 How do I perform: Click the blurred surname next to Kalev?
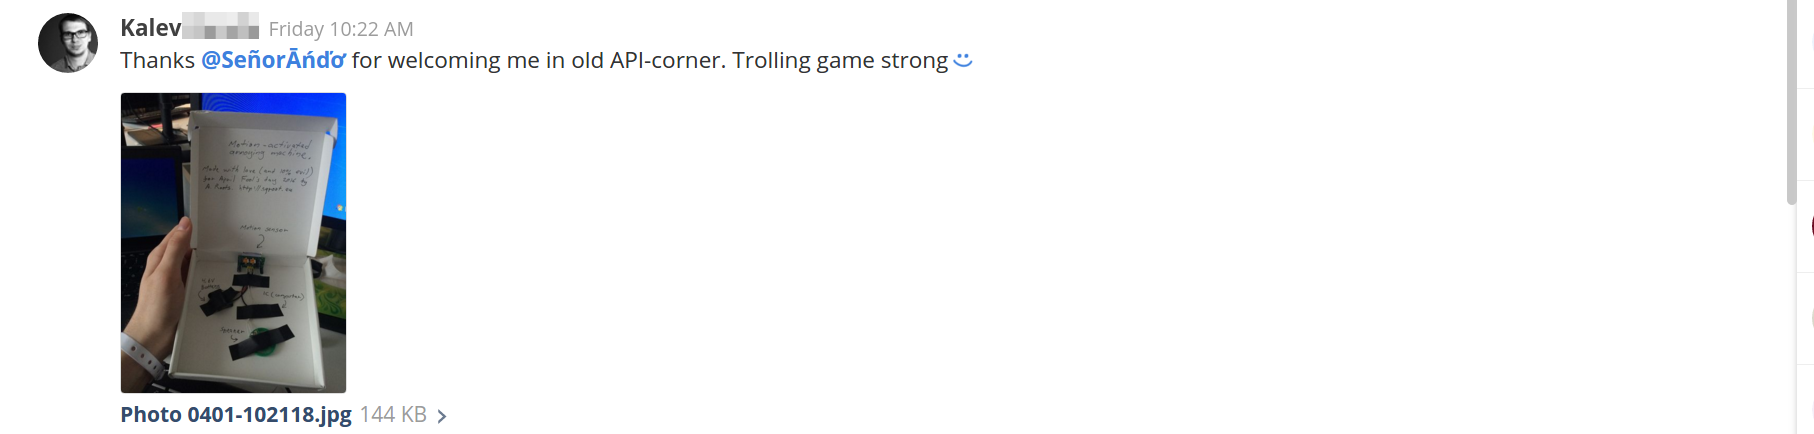coord(220,28)
